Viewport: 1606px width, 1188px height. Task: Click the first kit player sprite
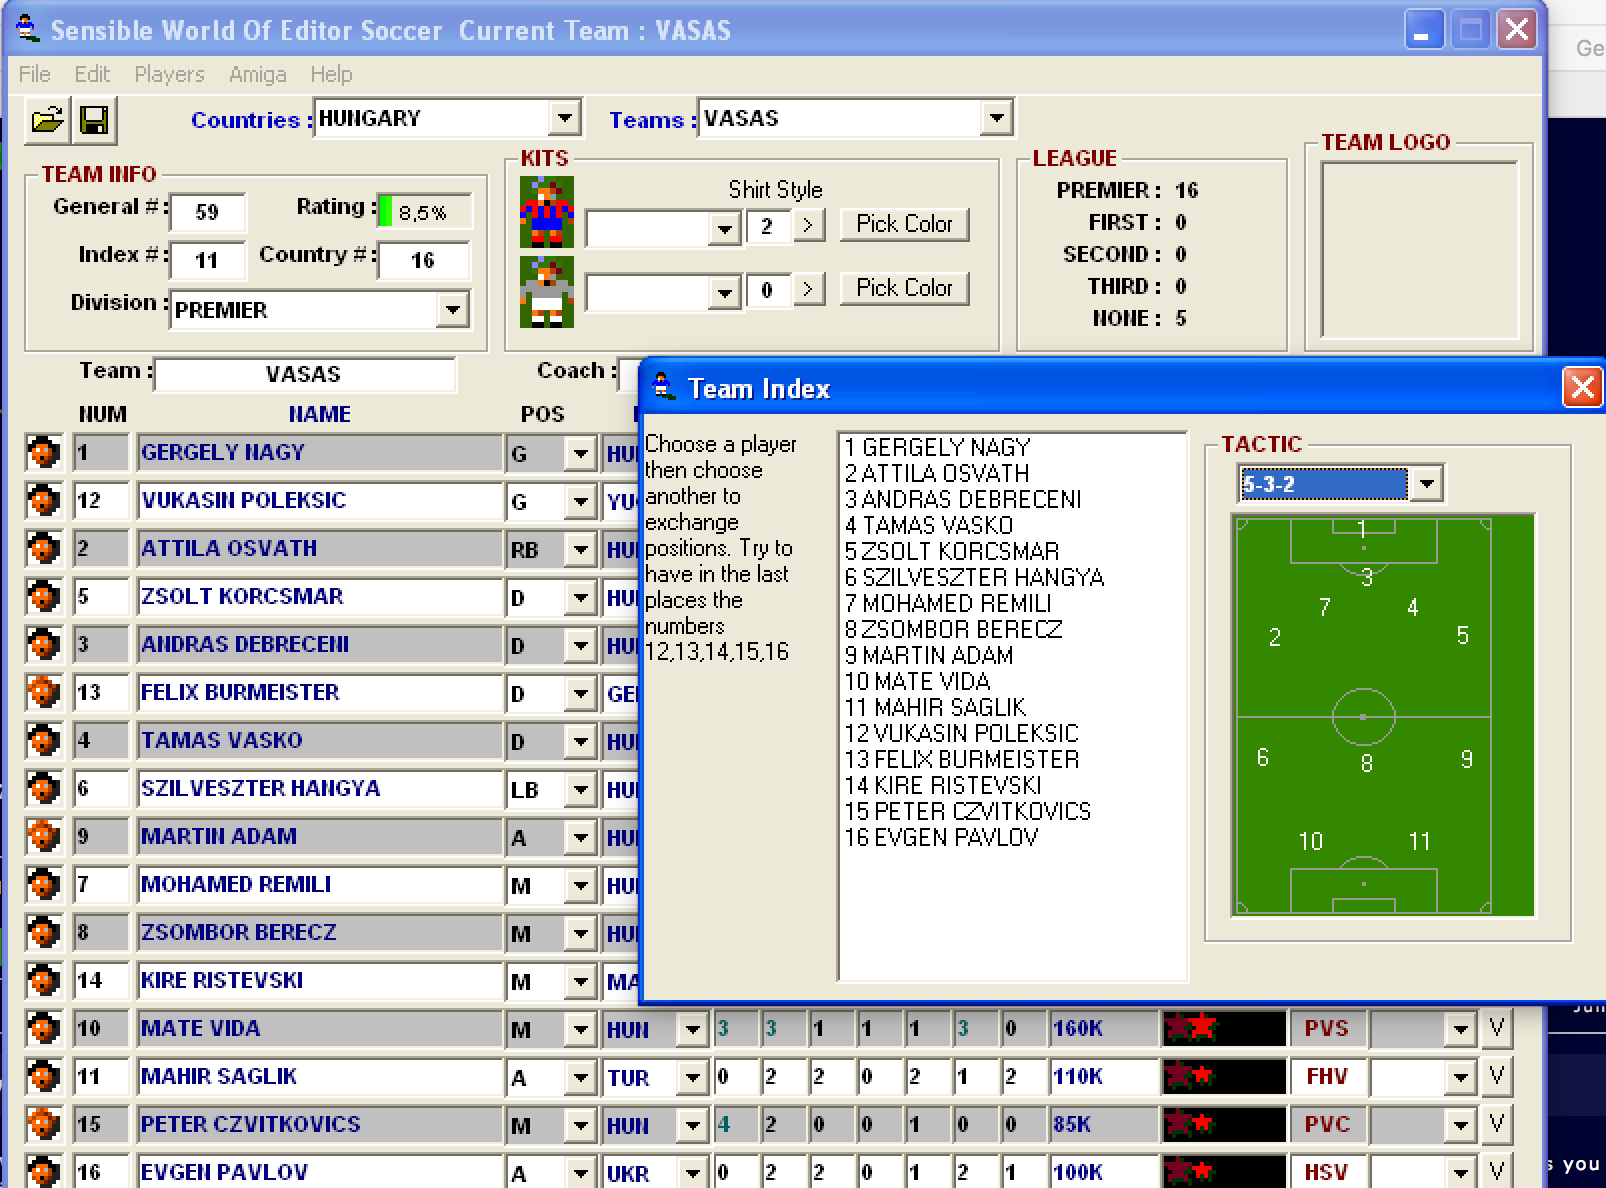click(546, 212)
